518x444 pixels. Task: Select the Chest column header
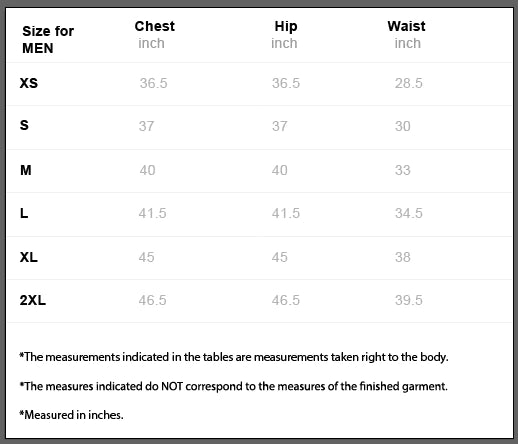tap(155, 26)
